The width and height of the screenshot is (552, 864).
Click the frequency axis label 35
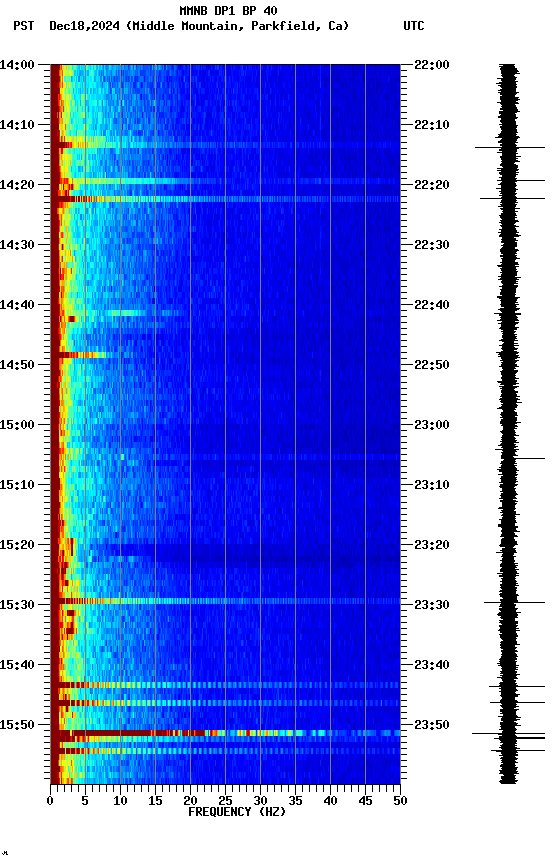tap(295, 801)
